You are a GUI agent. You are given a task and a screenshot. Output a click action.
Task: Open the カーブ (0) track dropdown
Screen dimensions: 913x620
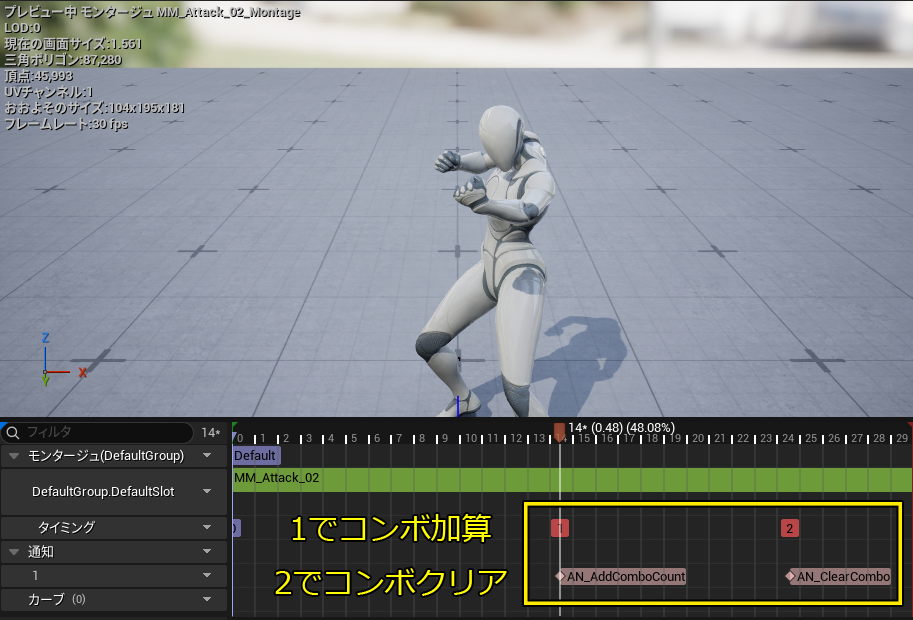(207, 599)
